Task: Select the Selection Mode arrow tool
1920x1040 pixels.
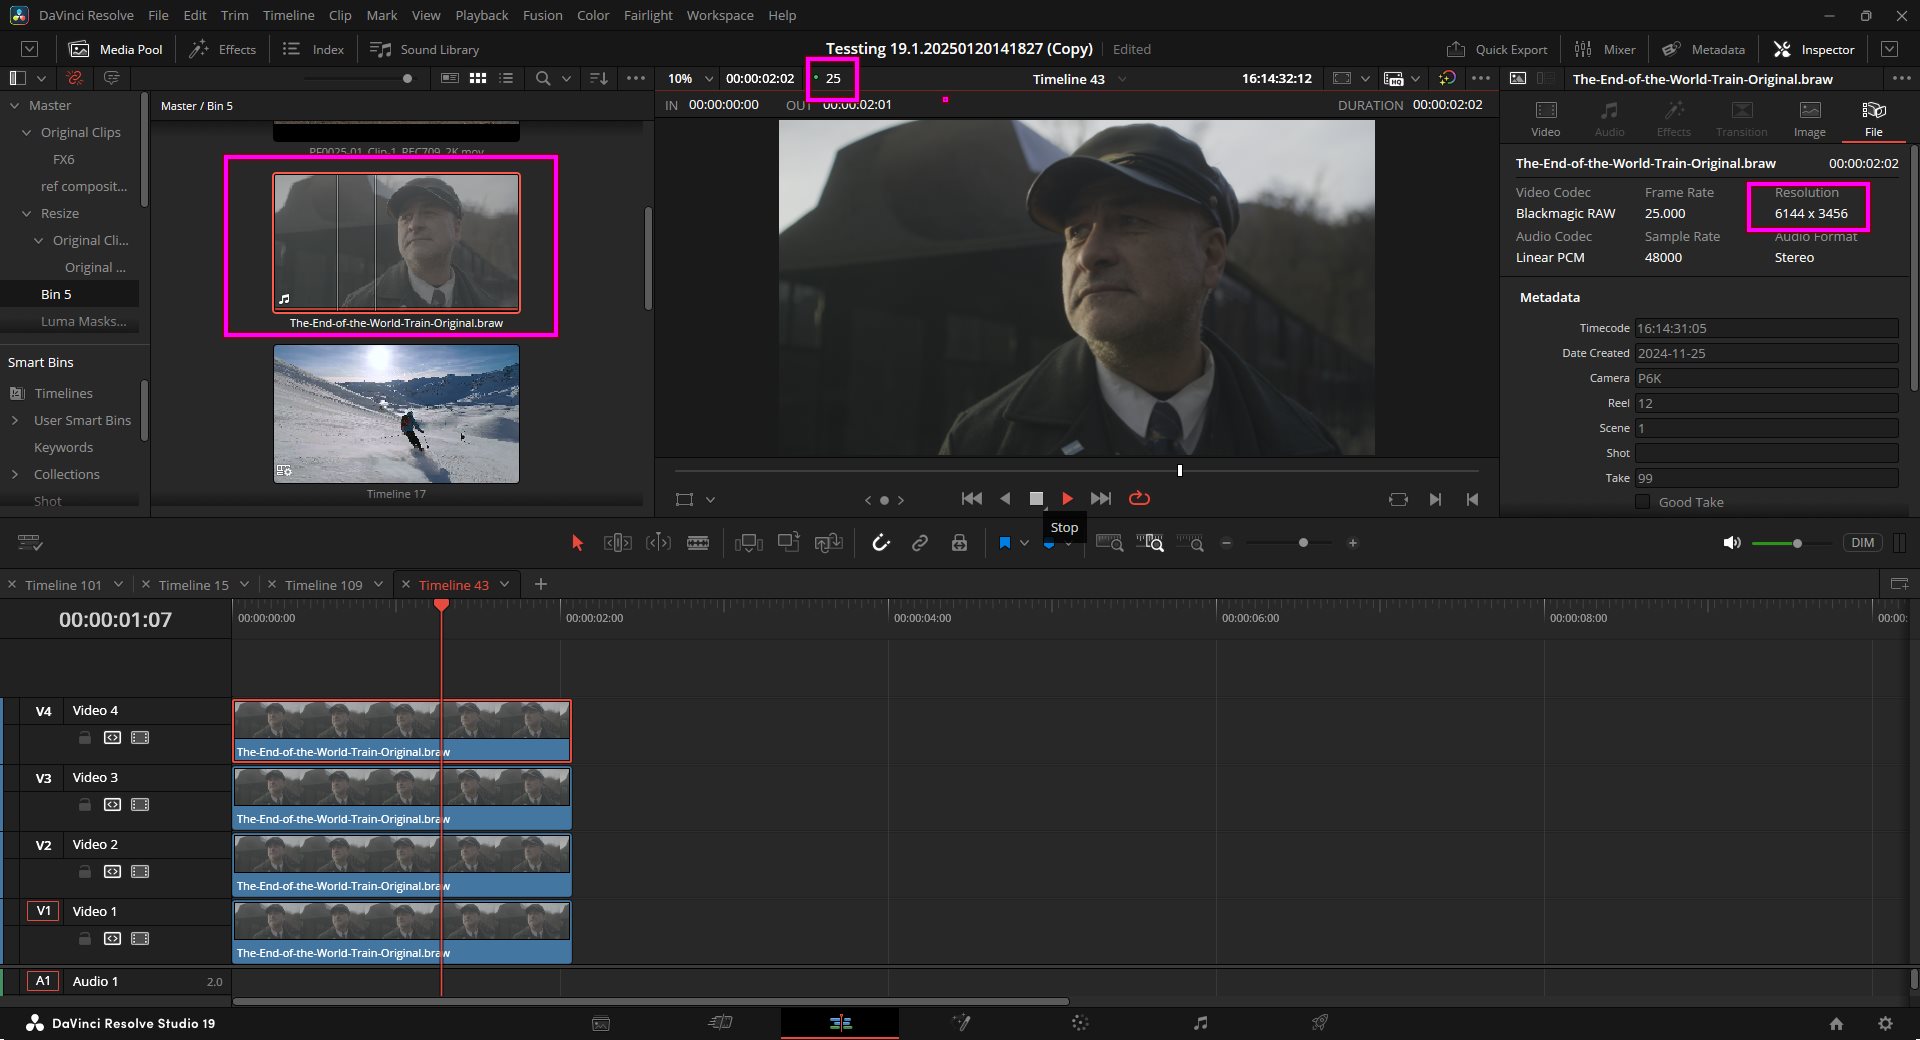Action: tap(577, 543)
